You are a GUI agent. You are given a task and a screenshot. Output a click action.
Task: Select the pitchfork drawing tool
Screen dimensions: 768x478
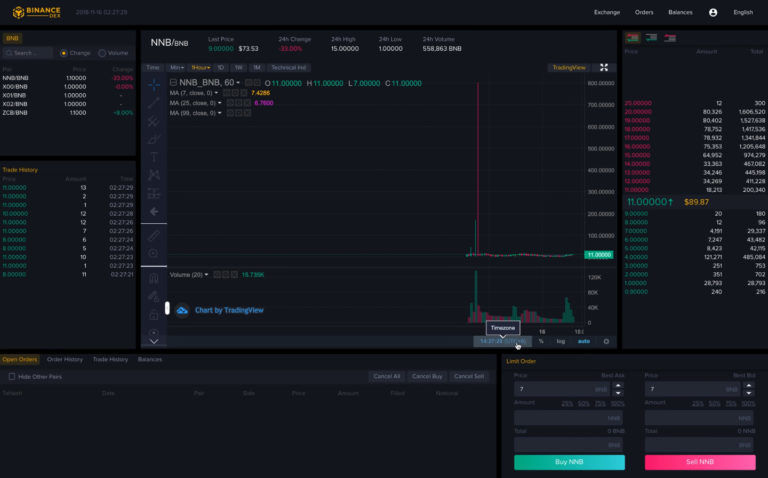[154, 120]
